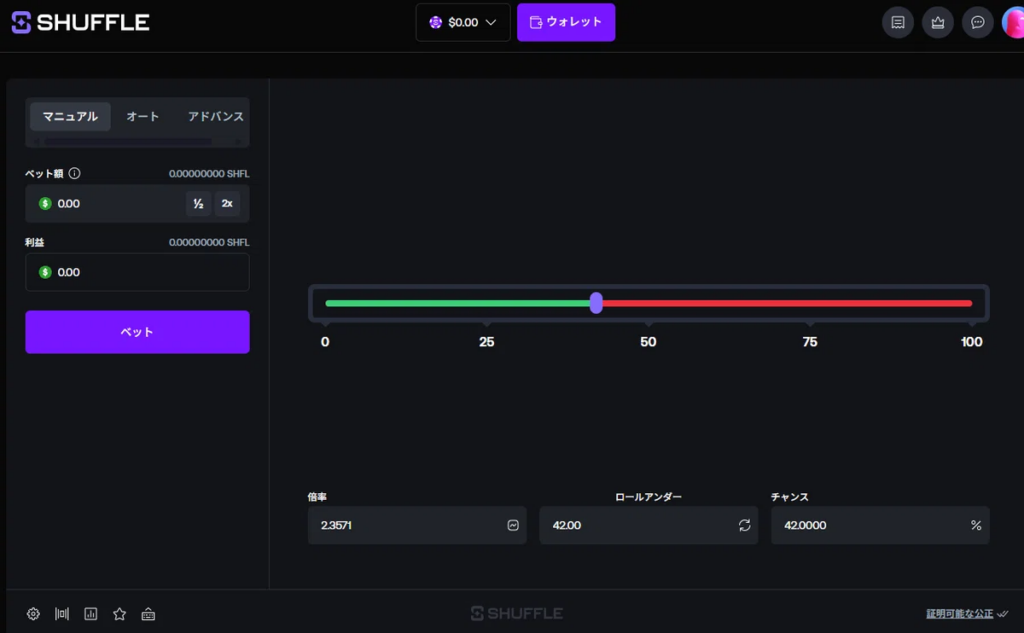
Task: Click the multiplier chart icon in 倍率 field
Action: (513, 525)
